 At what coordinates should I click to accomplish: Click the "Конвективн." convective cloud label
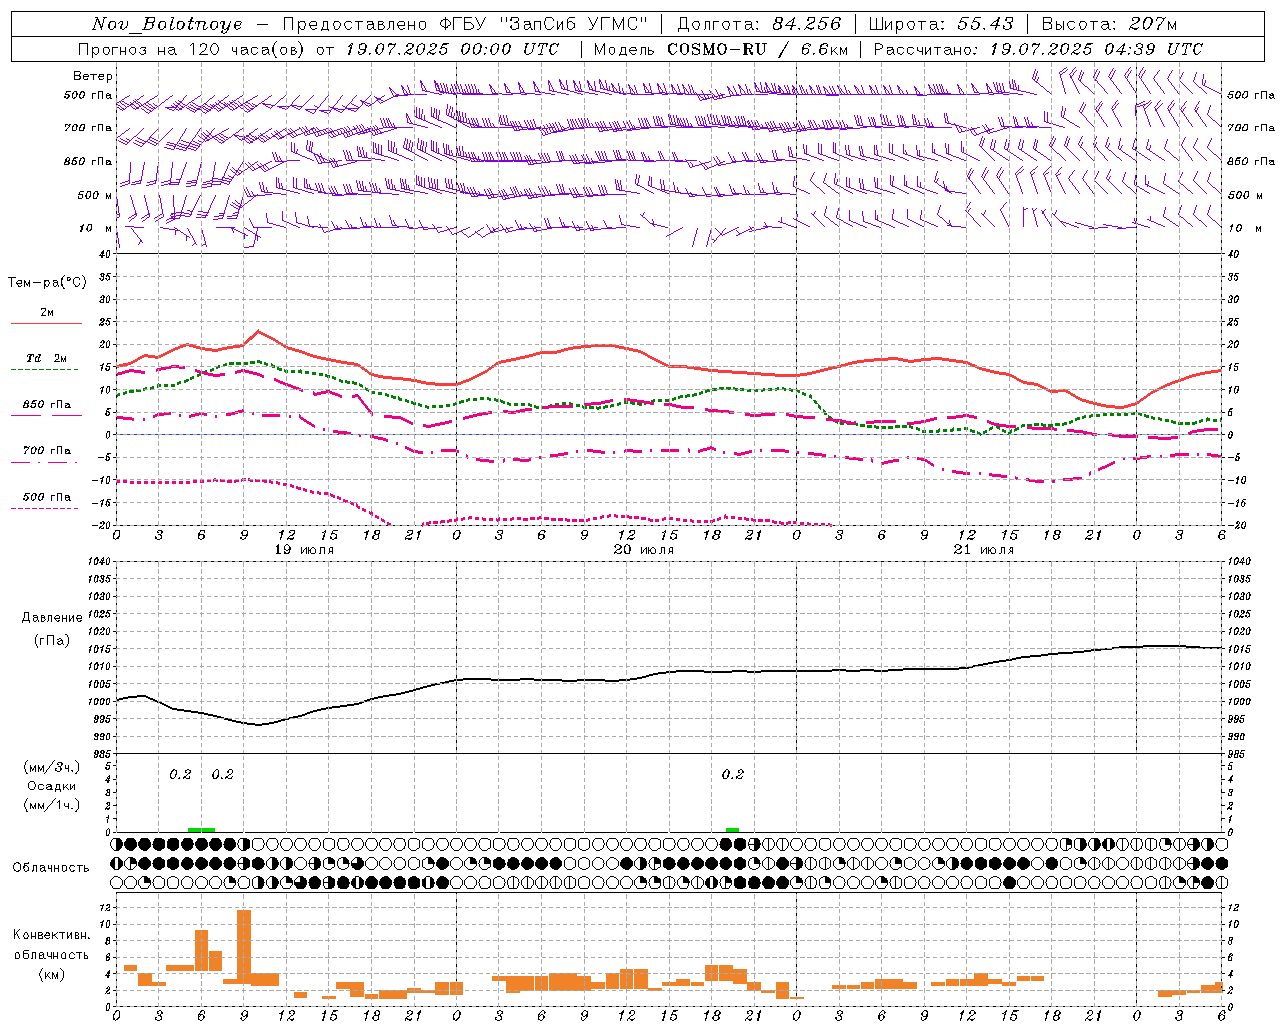pyautogui.click(x=52, y=935)
